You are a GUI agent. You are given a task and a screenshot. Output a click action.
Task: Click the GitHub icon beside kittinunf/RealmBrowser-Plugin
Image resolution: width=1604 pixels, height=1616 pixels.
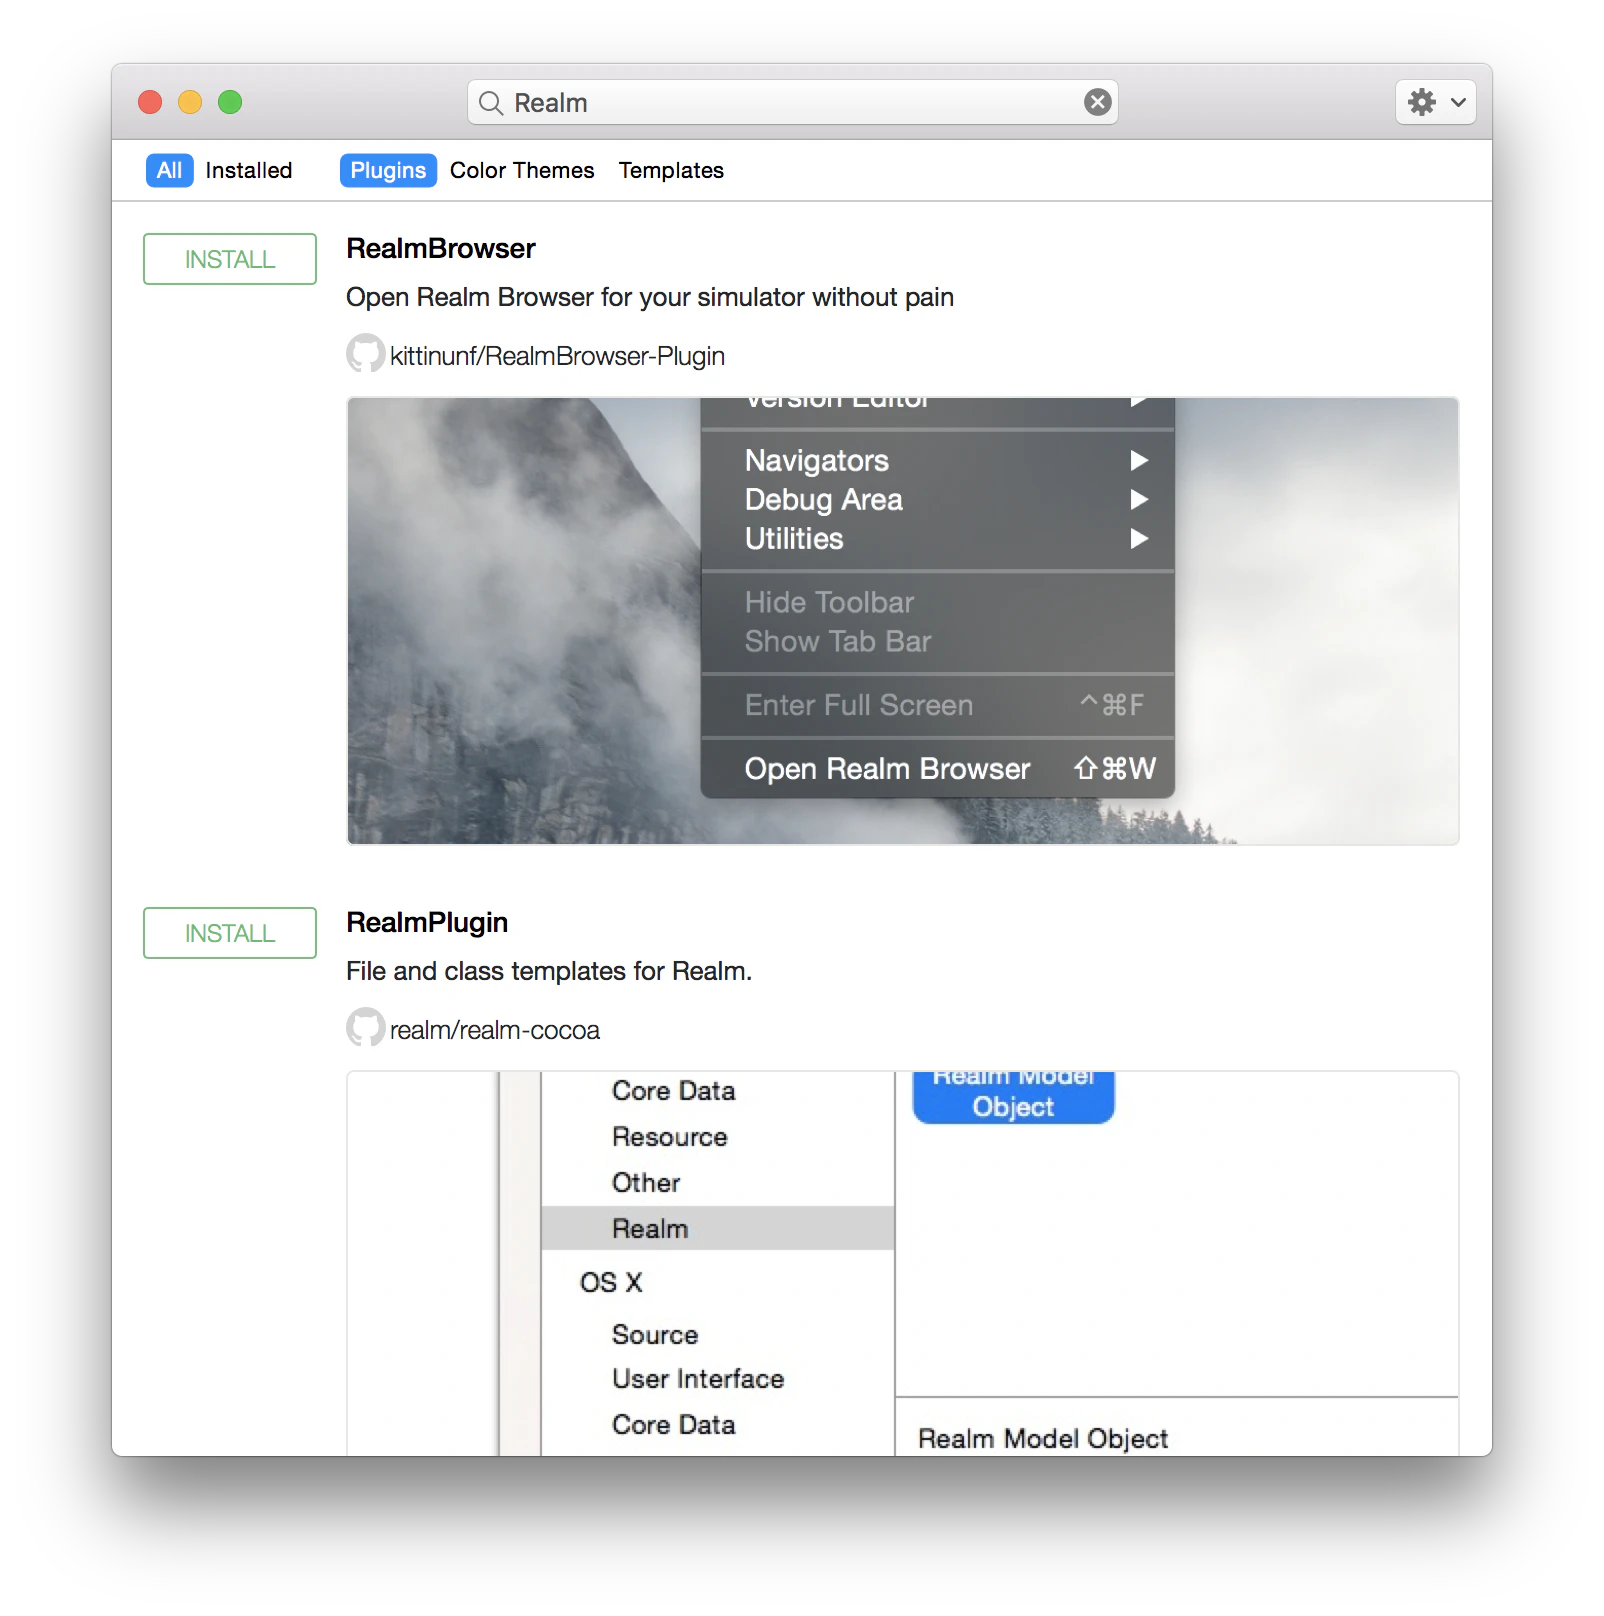click(365, 354)
